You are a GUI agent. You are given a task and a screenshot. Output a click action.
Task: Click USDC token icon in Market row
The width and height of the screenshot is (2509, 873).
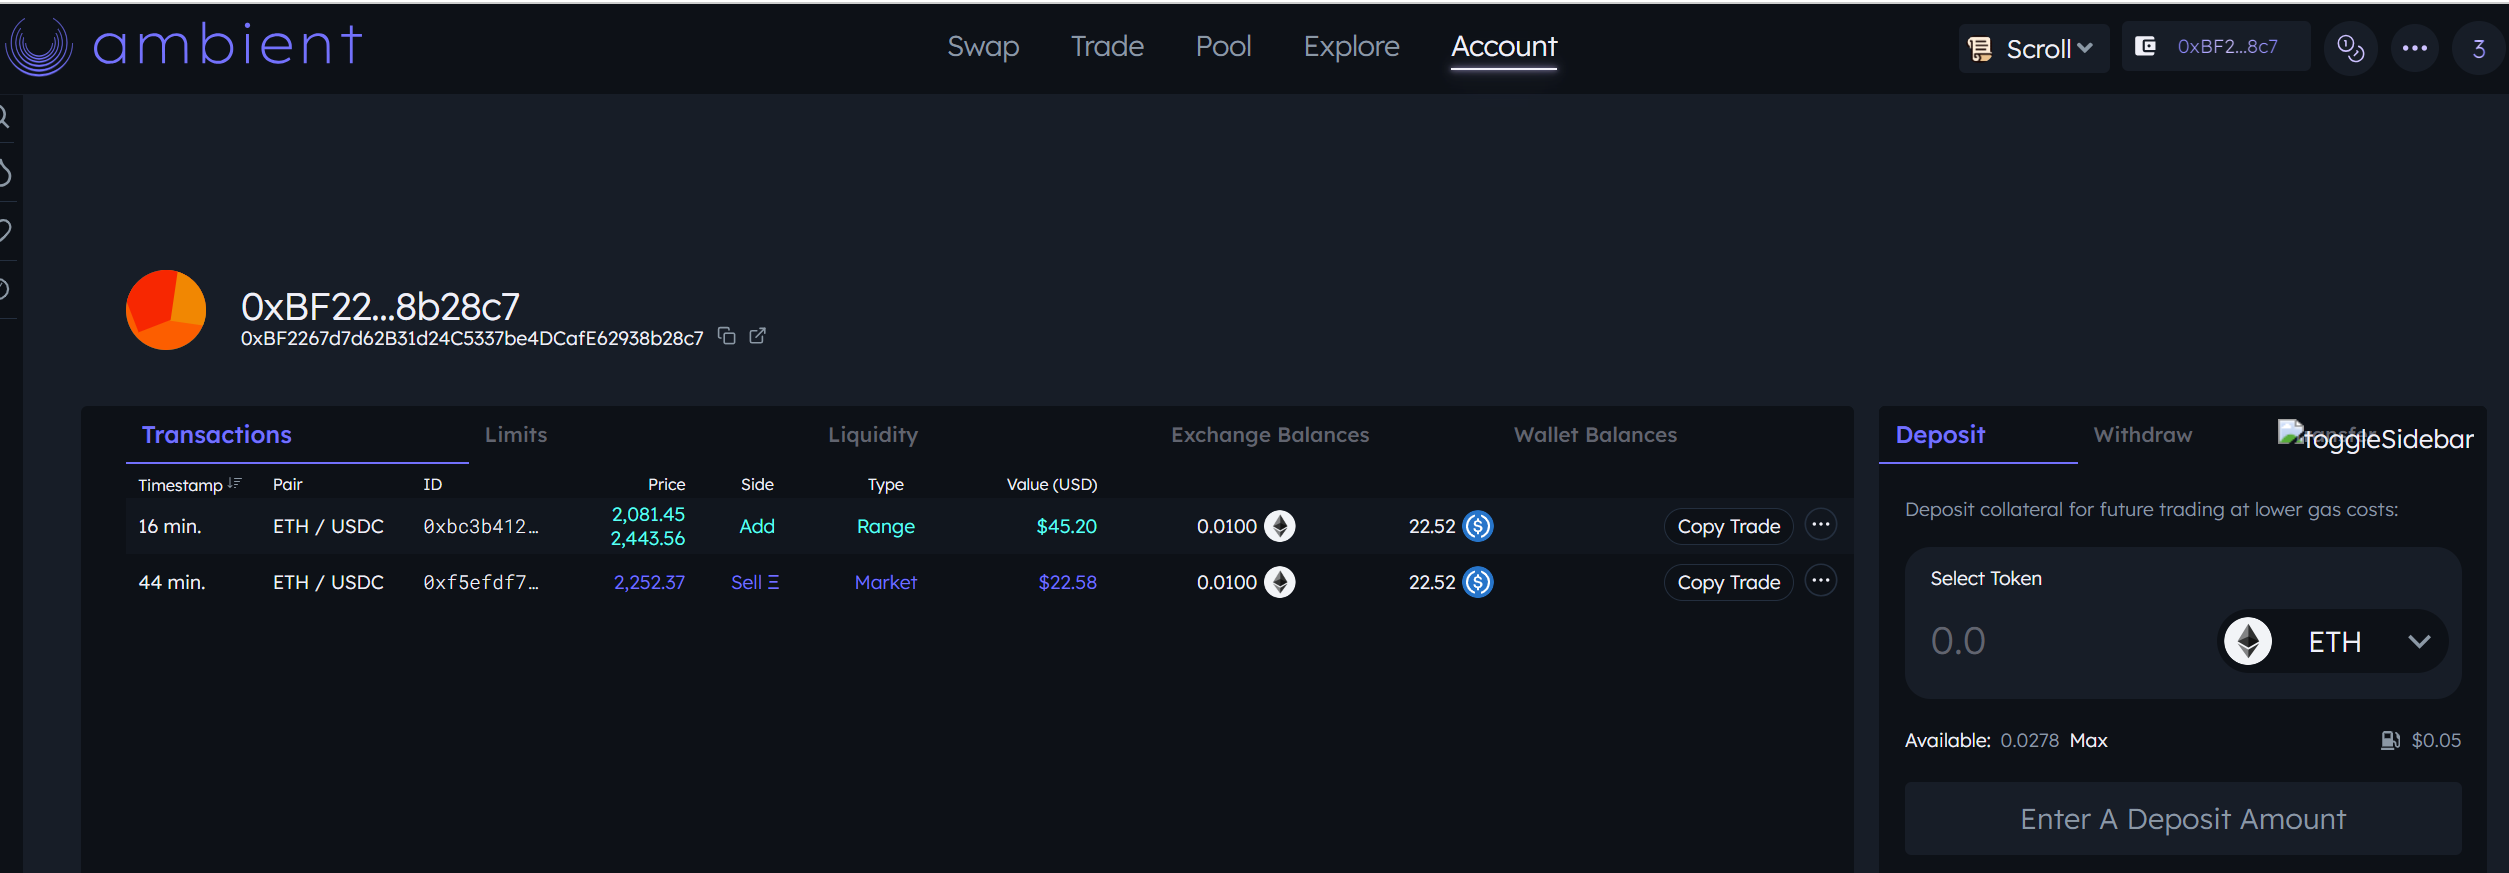tap(1478, 582)
